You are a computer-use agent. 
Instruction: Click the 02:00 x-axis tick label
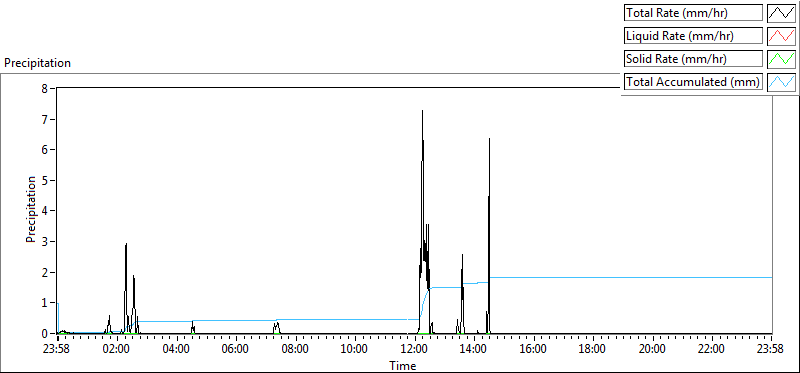pyautogui.click(x=117, y=350)
